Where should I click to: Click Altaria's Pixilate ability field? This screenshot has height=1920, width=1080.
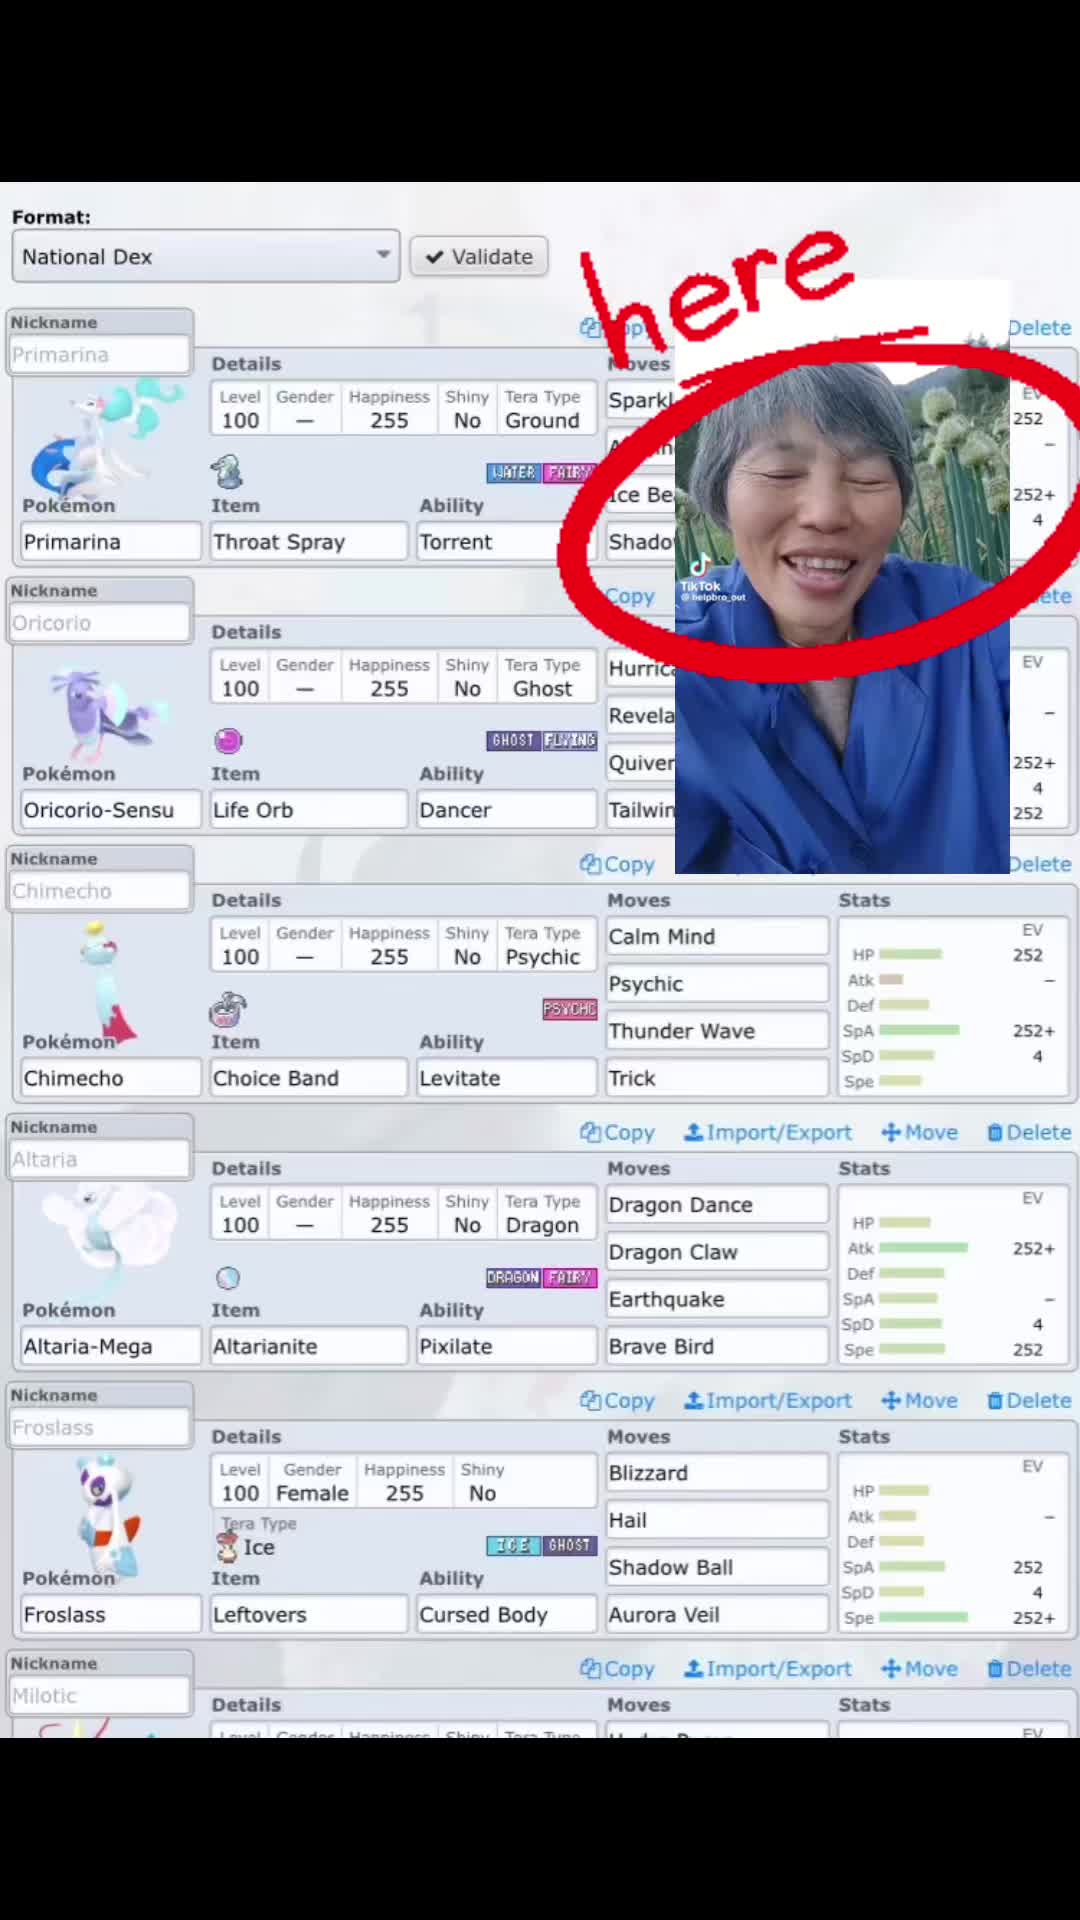pyautogui.click(x=507, y=1346)
